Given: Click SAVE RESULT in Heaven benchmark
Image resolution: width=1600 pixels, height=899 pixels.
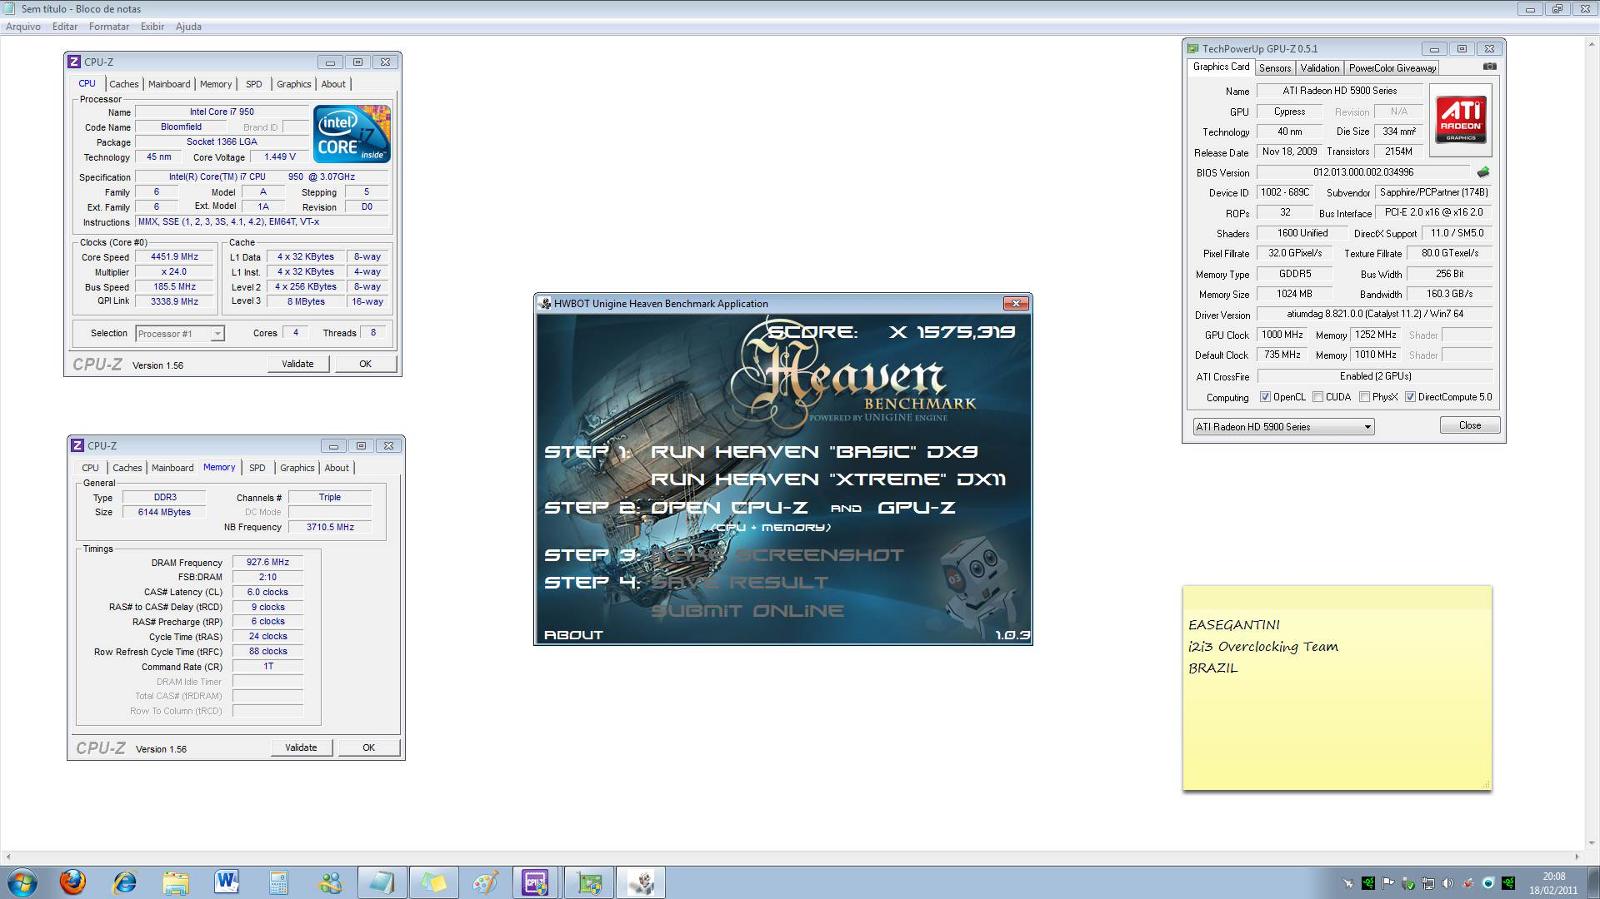Looking at the screenshot, I should pyautogui.click(x=740, y=582).
